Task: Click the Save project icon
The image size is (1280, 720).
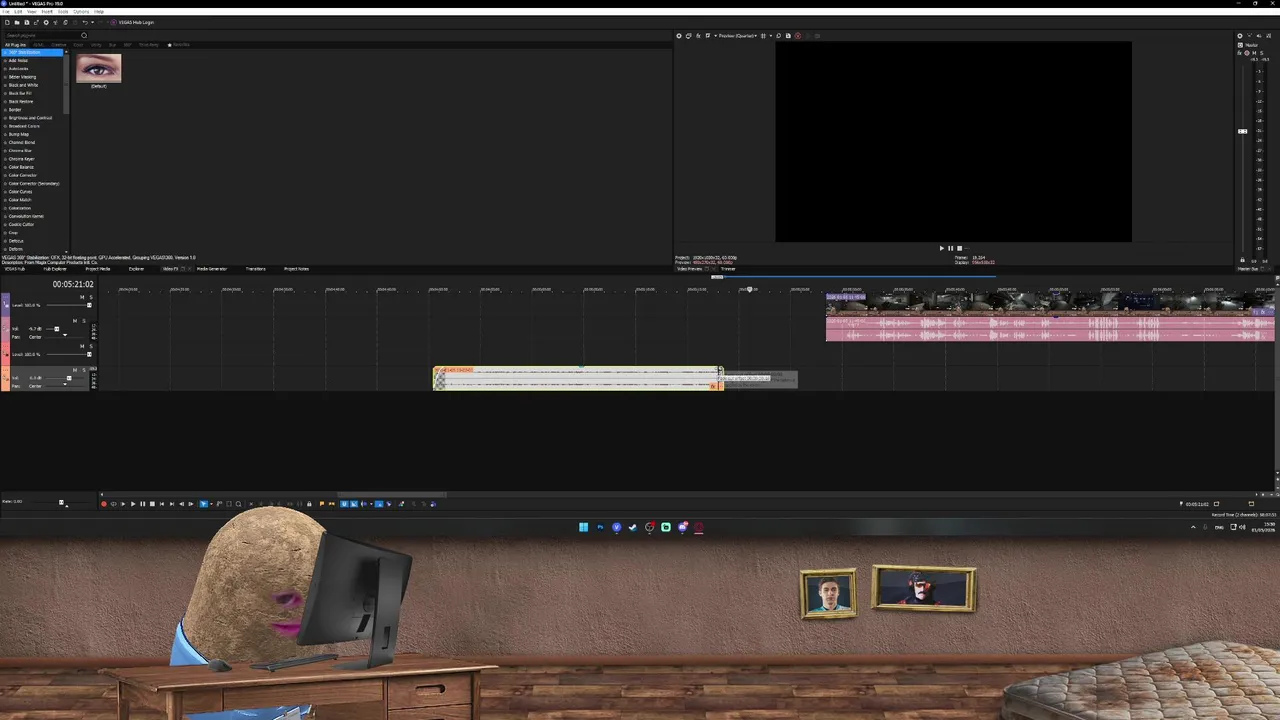Action: click(x=27, y=22)
